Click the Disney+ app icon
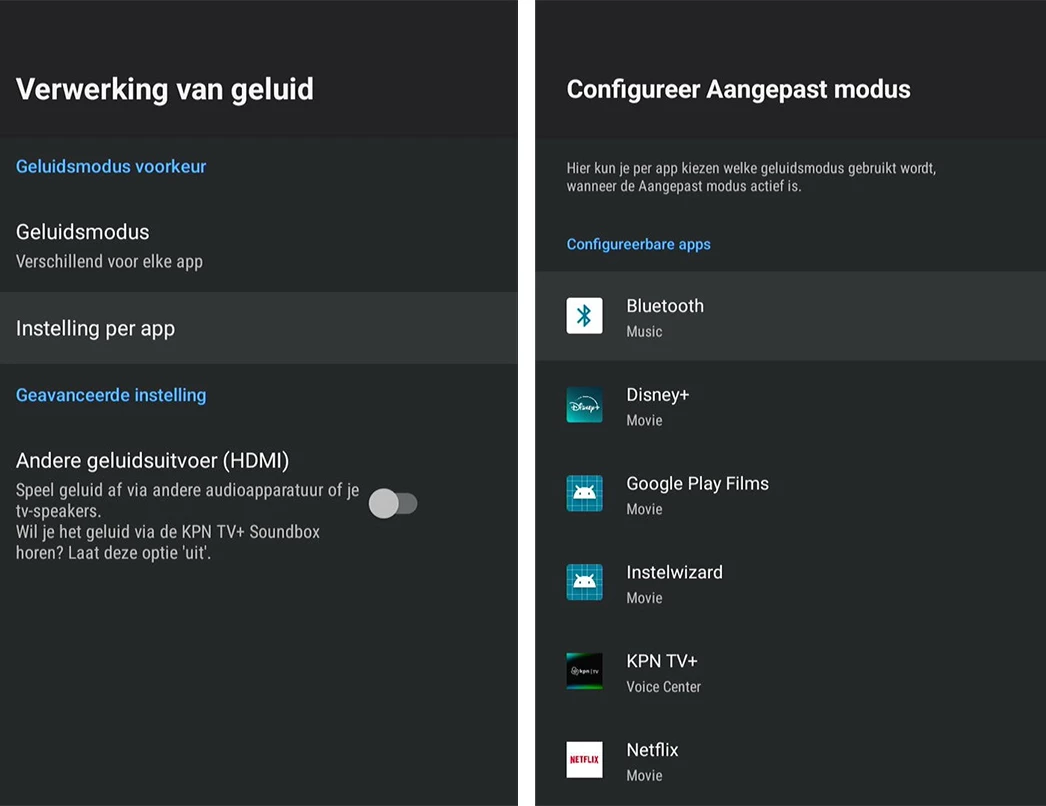The height and width of the screenshot is (806, 1046). 584,405
